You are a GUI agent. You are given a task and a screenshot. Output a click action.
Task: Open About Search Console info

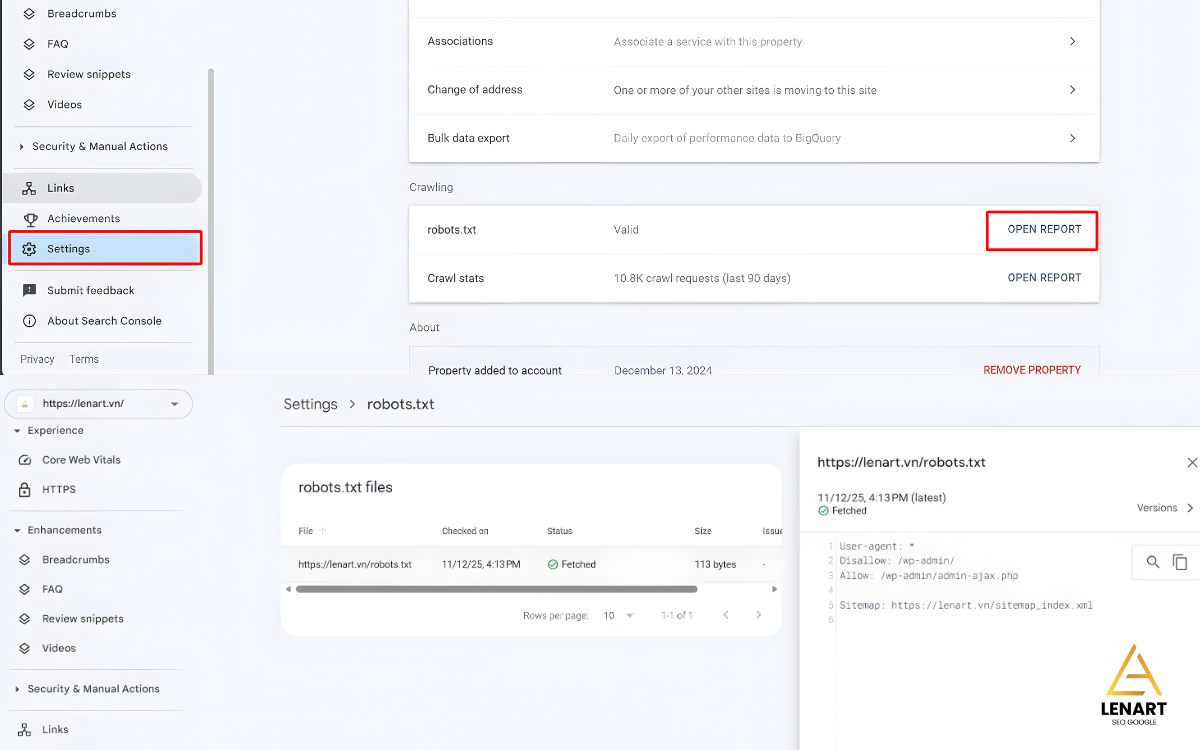pyautogui.click(x=104, y=321)
